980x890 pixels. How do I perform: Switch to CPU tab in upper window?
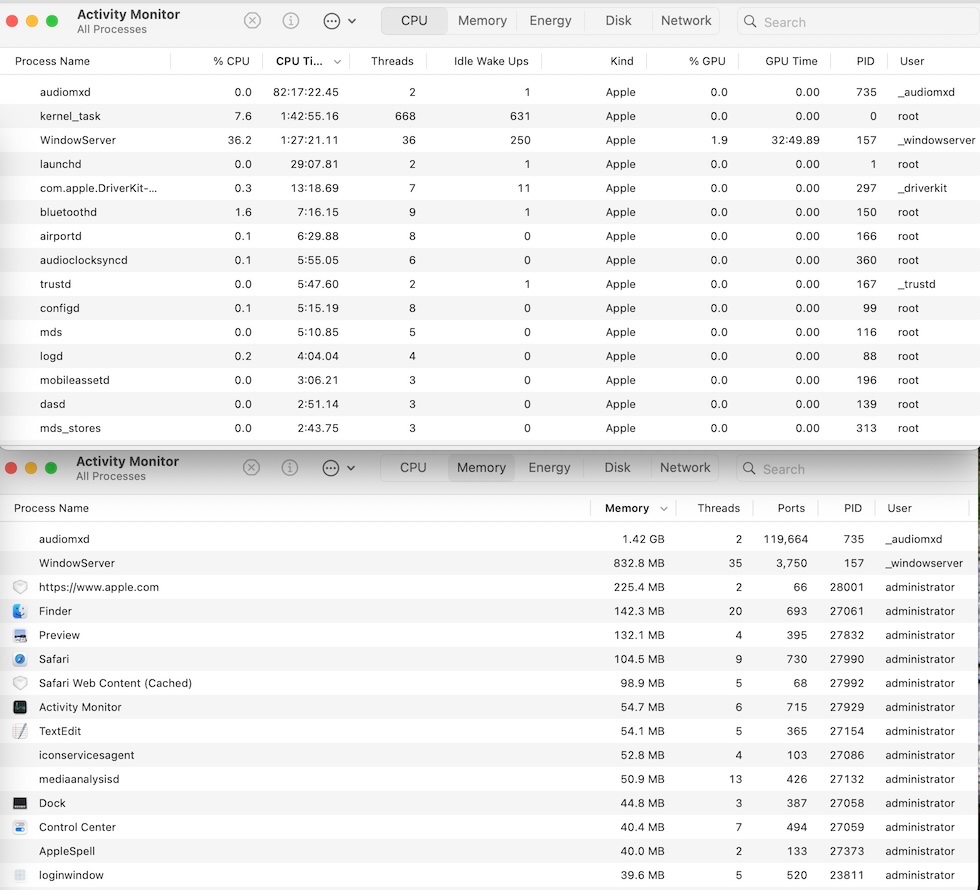click(414, 21)
